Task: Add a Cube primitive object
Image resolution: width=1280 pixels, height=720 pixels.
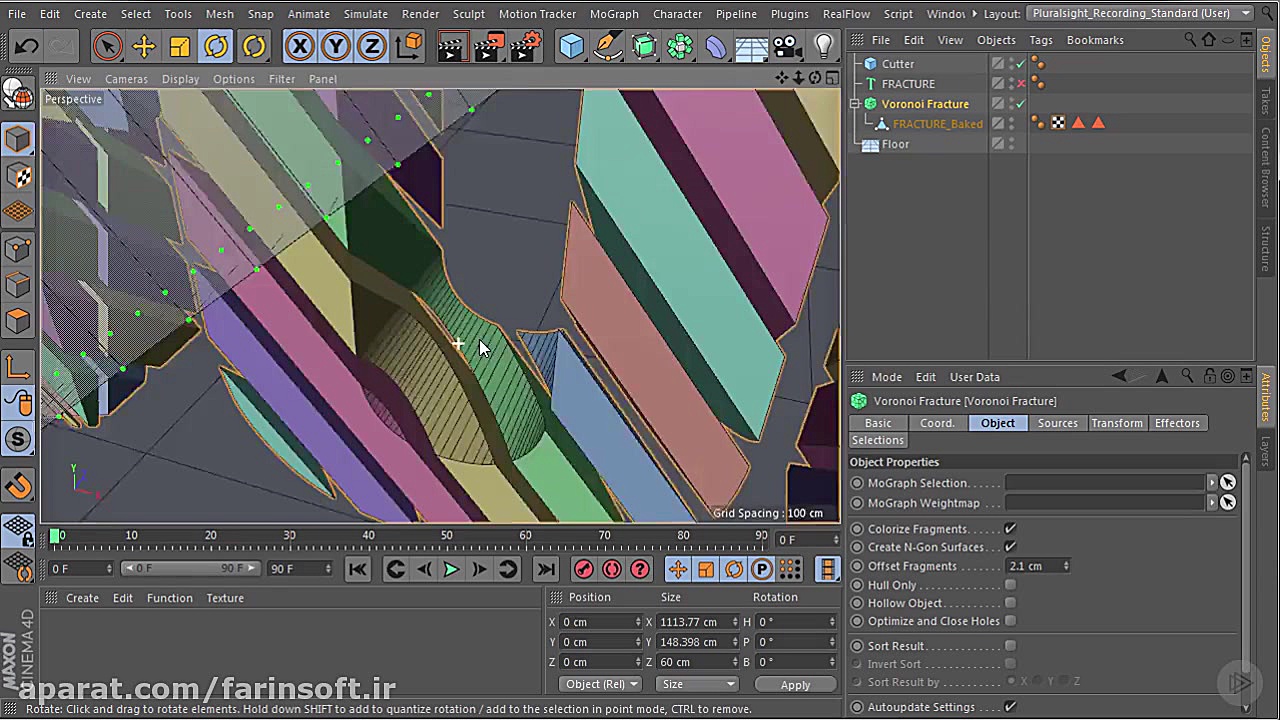Action: point(571,46)
